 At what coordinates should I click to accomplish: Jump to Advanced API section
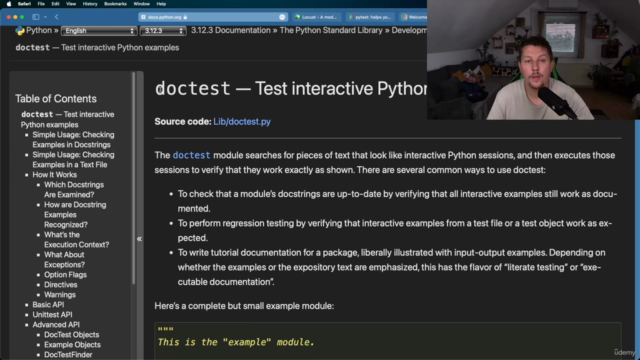56,324
